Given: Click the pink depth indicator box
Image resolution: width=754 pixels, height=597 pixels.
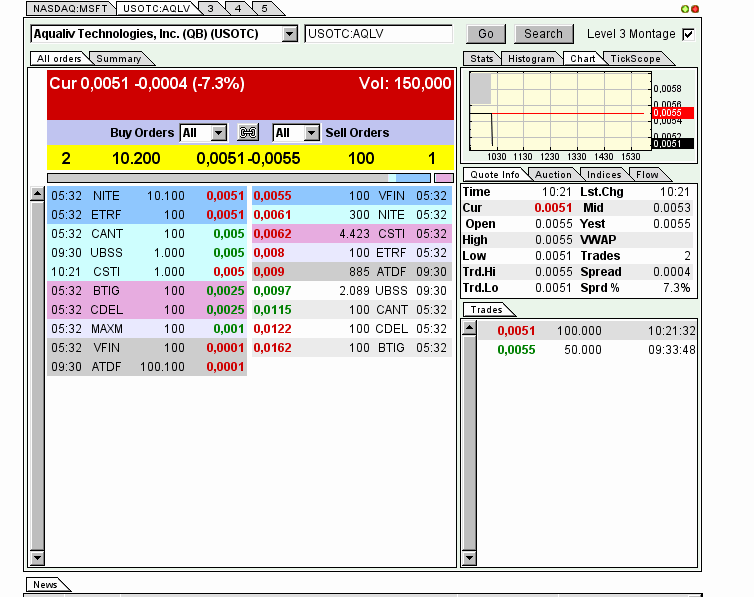Looking at the screenshot, I should (x=444, y=178).
